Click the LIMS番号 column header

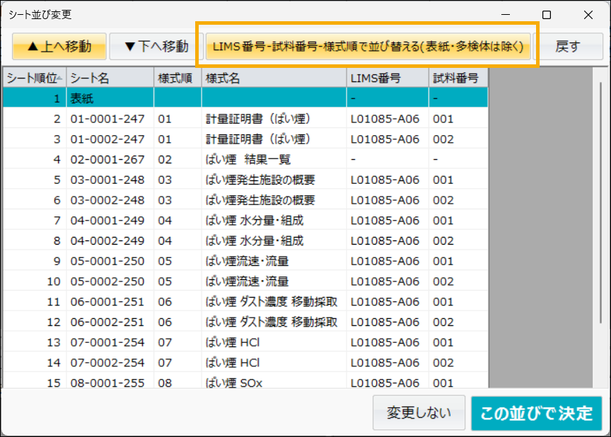click(387, 78)
